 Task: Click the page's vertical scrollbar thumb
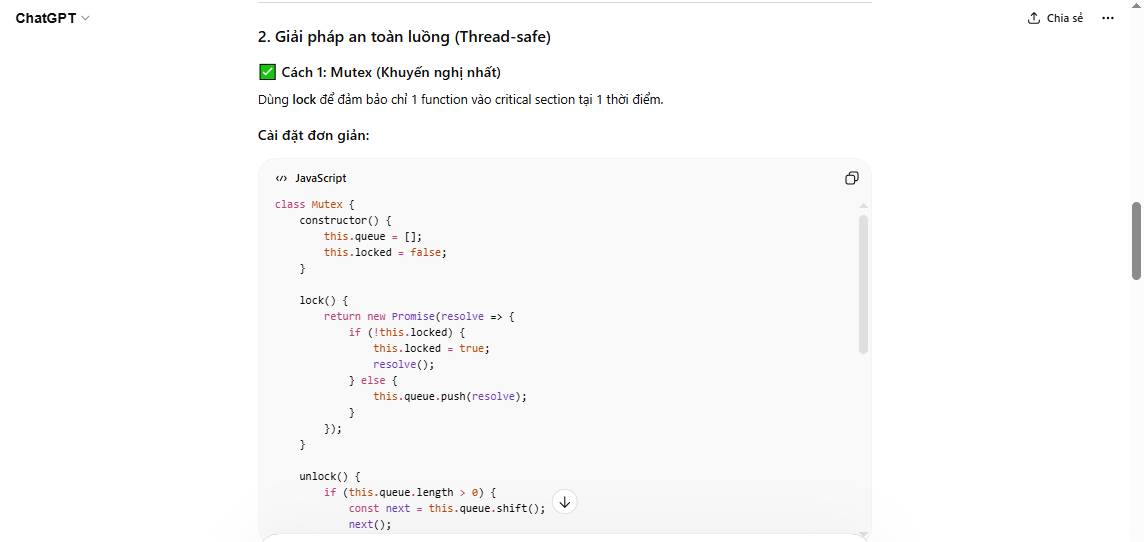pos(1136,240)
